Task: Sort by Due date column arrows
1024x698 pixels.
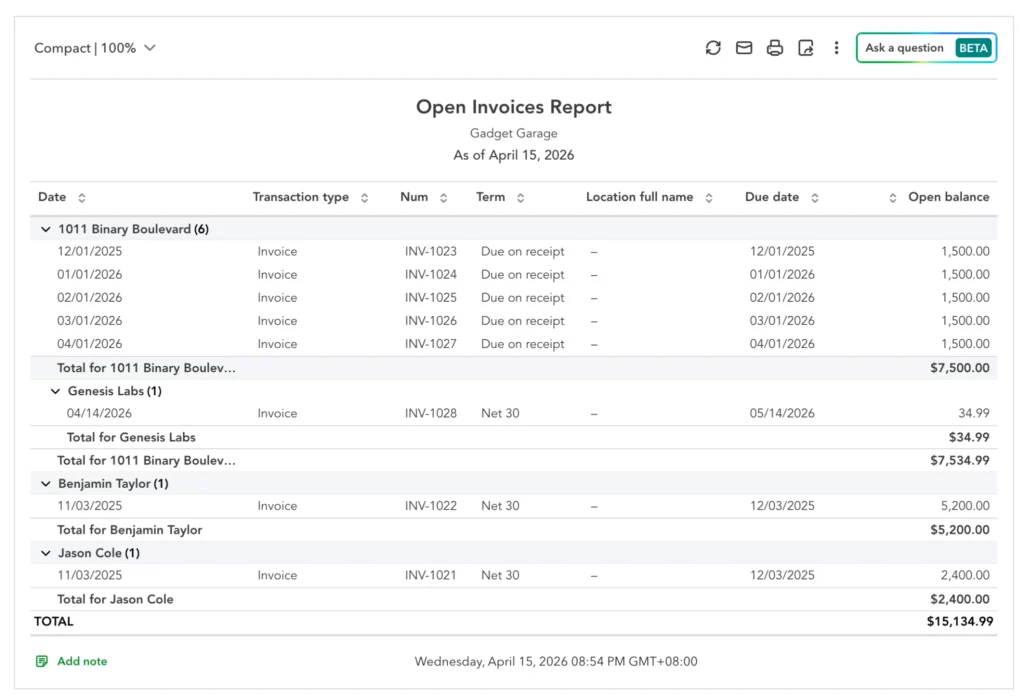Action: tap(814, 198)
